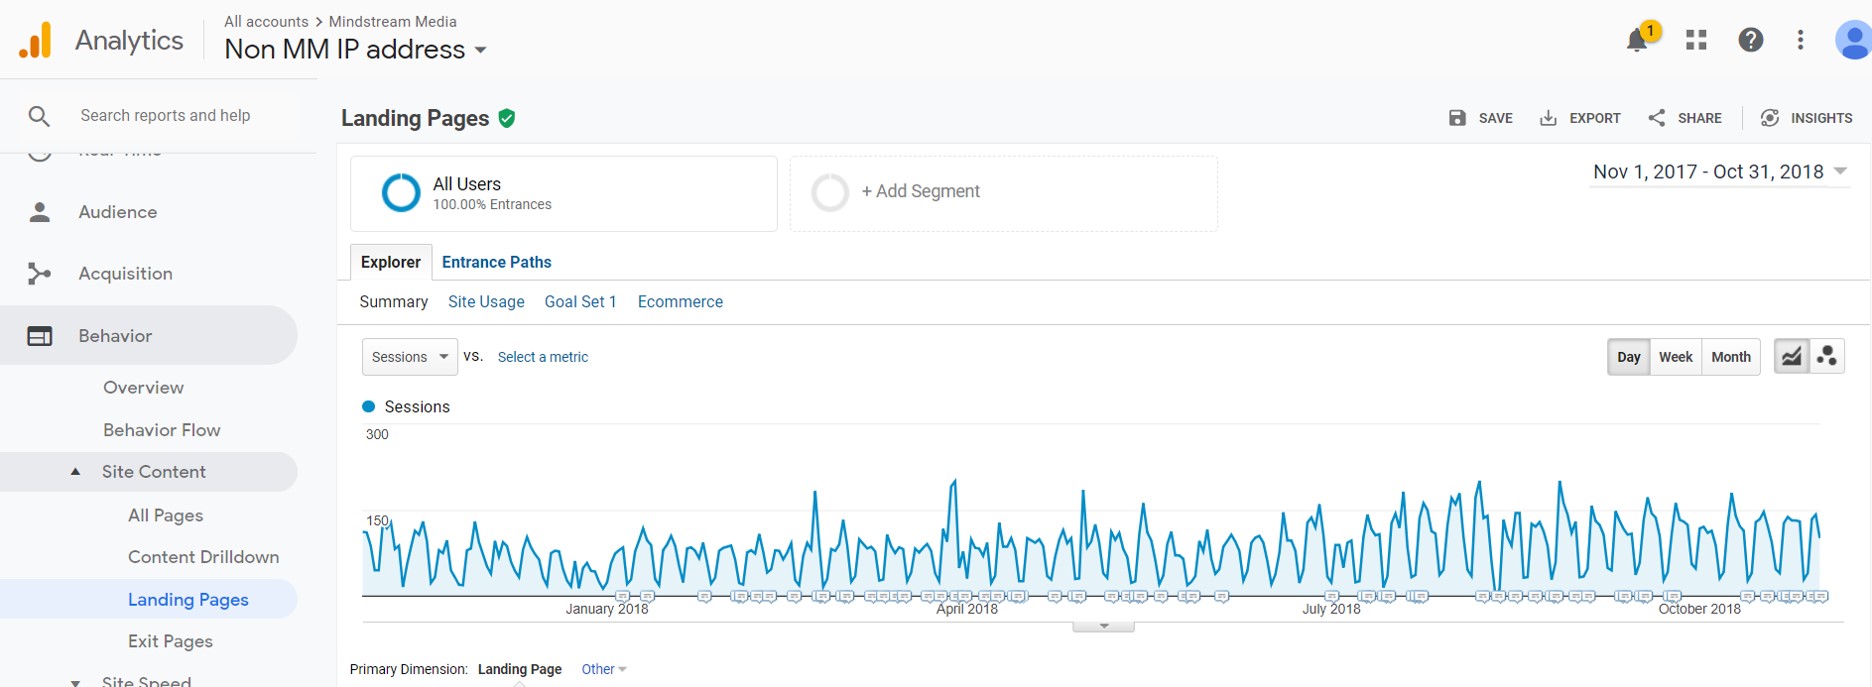Click the green verified shield icon
The width and height of the screenshot is (1872, 687).
point(507,118)
